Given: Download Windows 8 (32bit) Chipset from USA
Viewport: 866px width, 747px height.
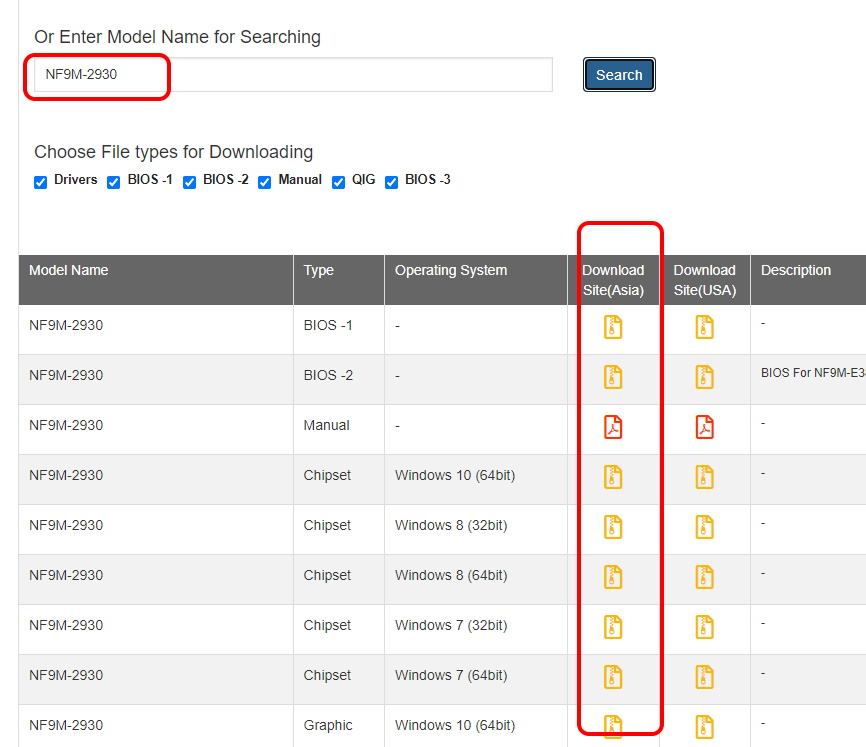Looking at the screenshot, I should [x=705, y=527].
